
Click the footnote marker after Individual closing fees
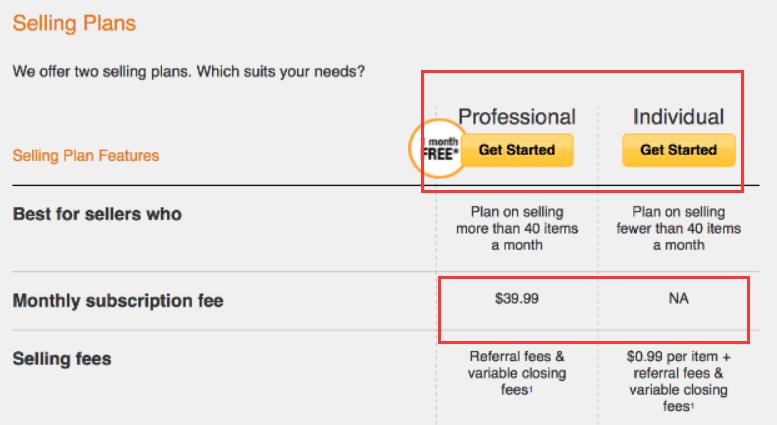pyautogui.click(x=690, y=405)
